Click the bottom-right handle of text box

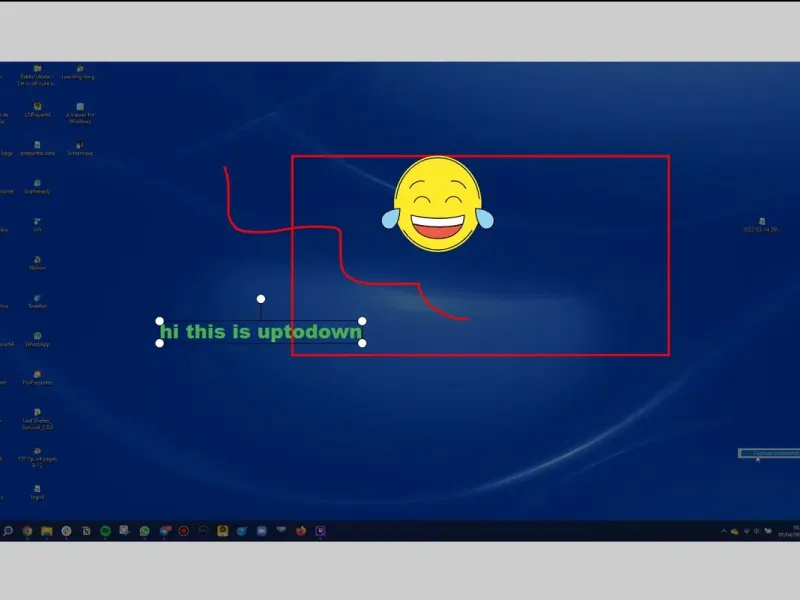pos(362,343)
